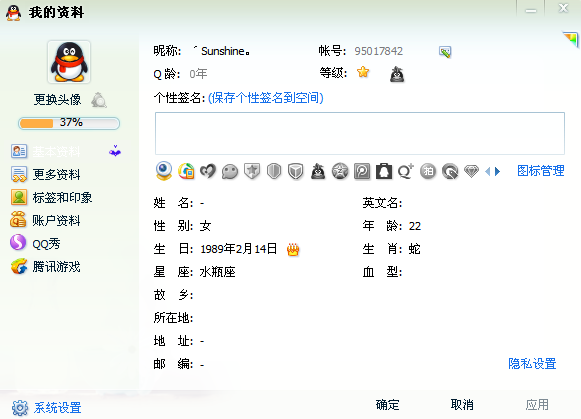Click the webcam service icon
Screen dimensions: 581x419
(x=164, y=171)
